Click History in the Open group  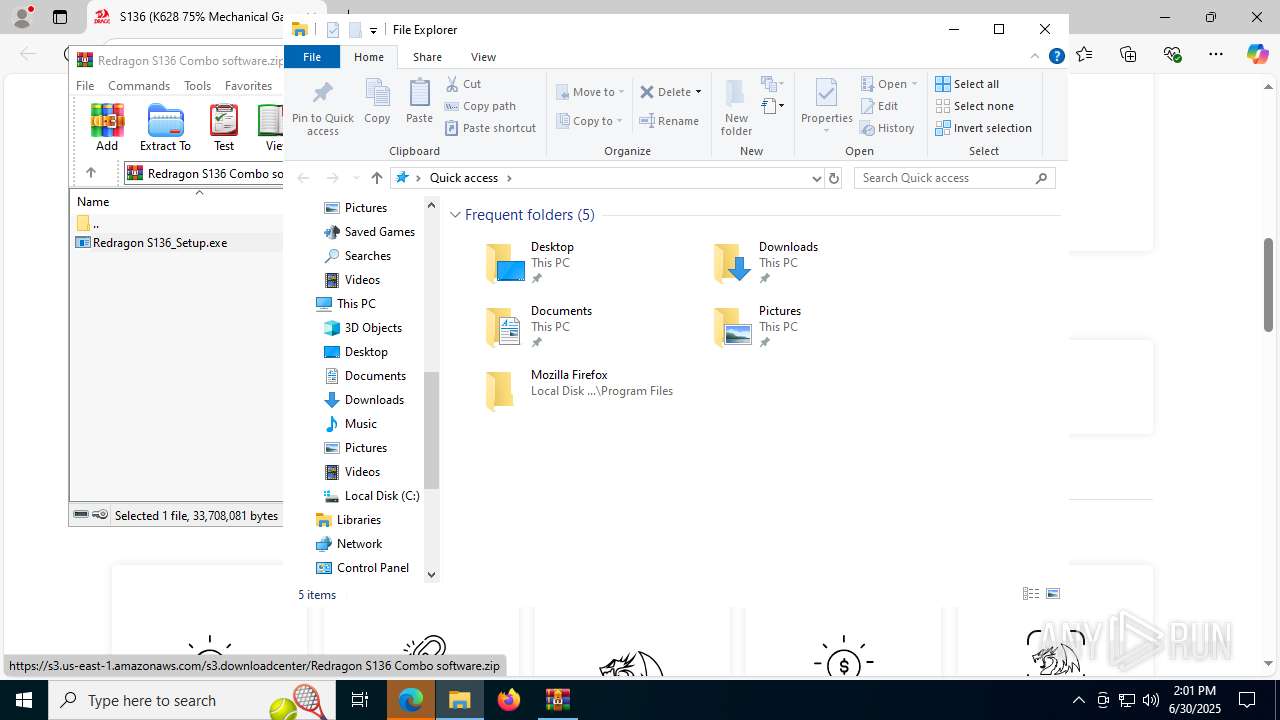click(x=887, y=128)
